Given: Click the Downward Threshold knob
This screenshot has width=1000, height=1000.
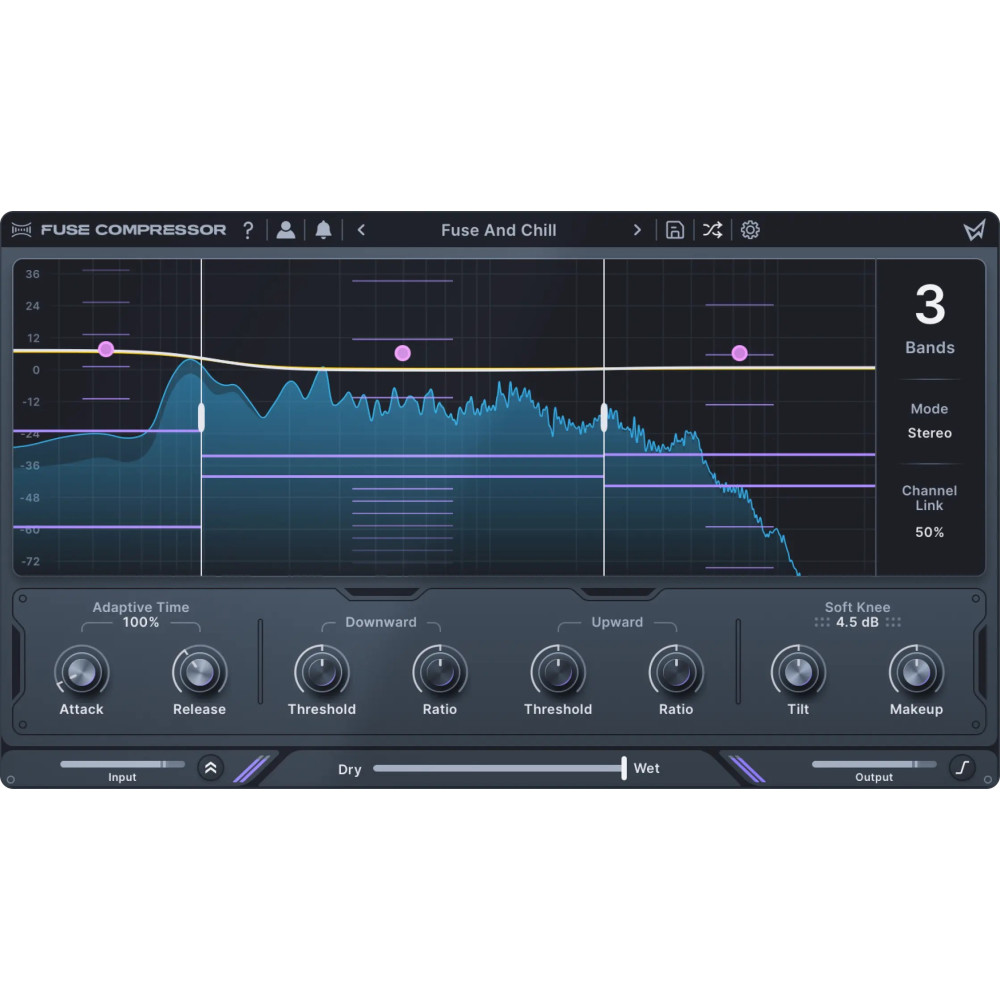Looking at the screenshot, I should click(x=322, y=672).
